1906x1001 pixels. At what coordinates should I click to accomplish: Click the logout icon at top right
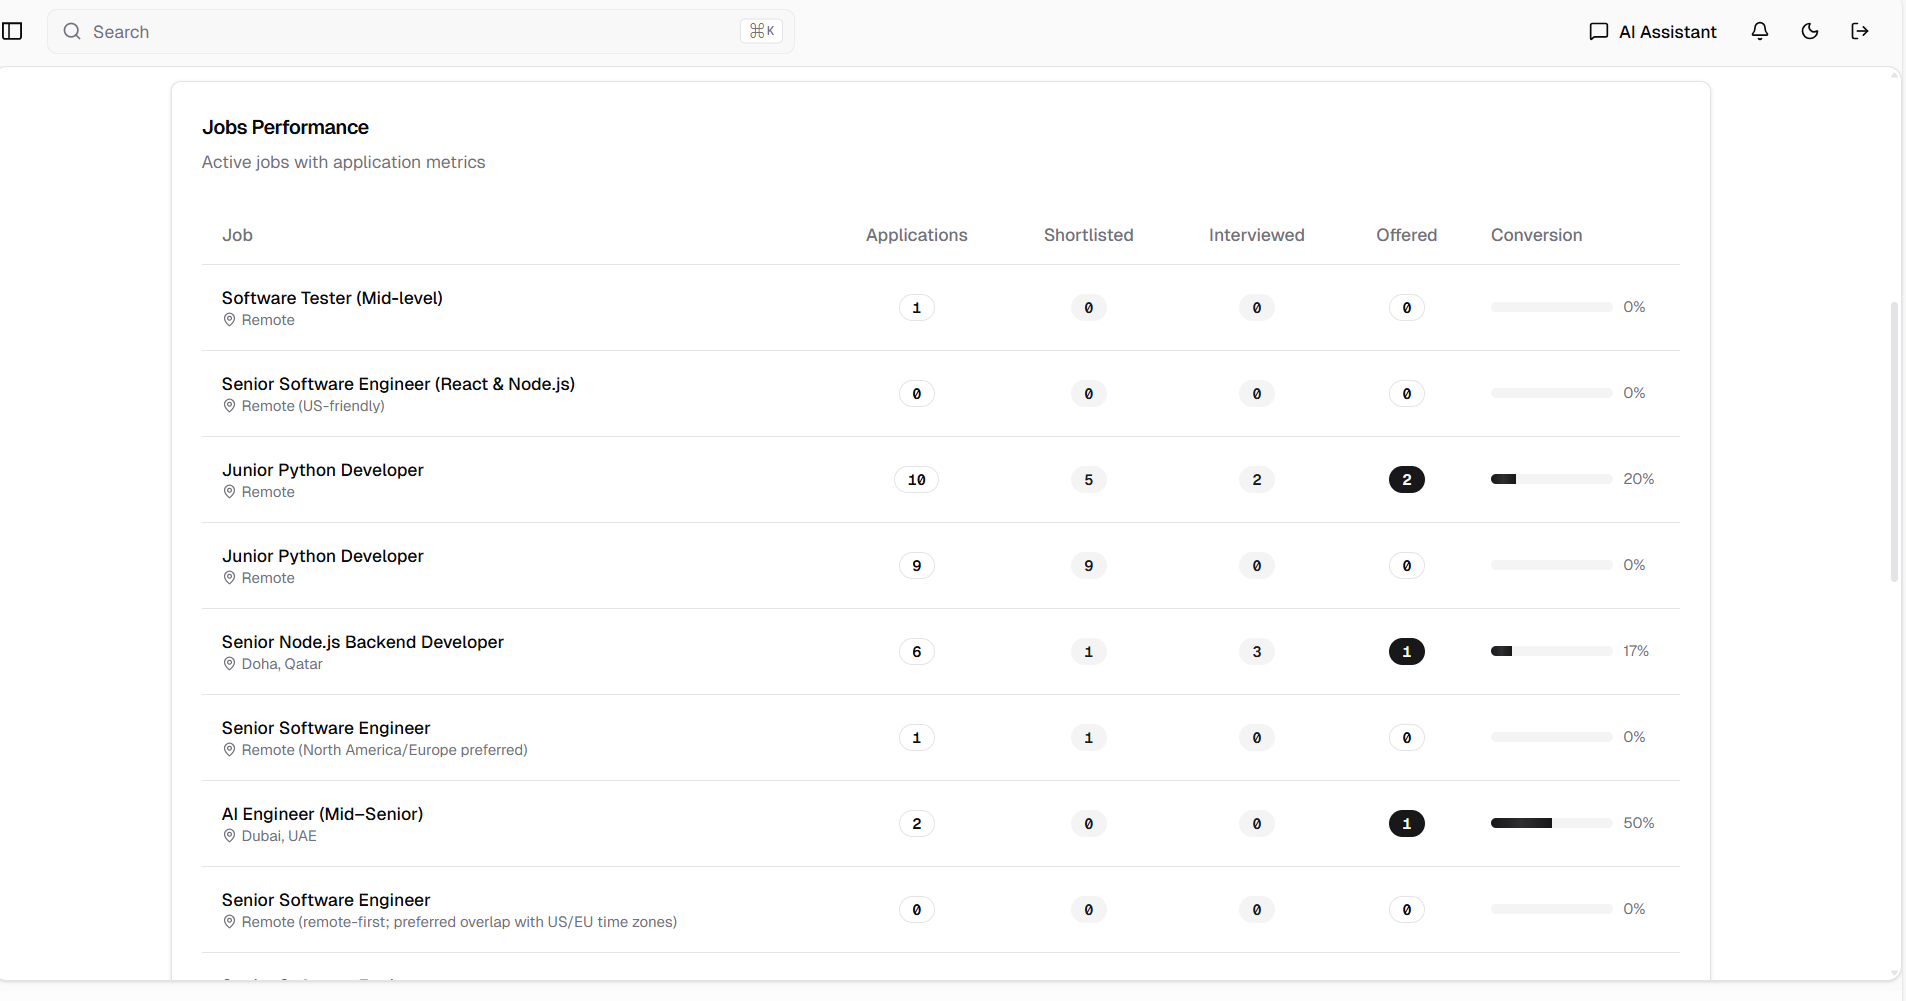(x=1859, y=31)
